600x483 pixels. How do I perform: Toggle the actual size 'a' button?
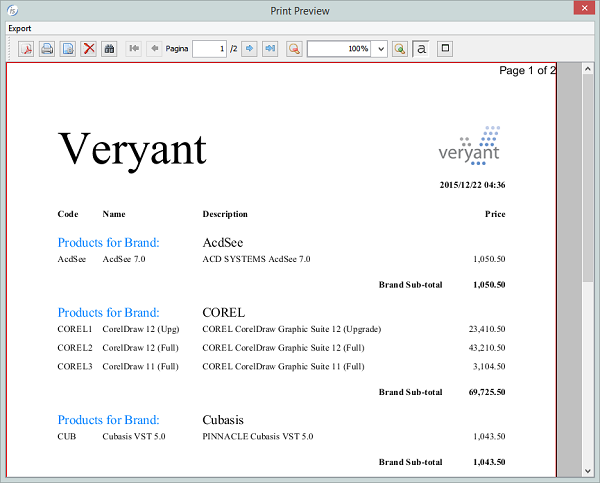[422, 48]
